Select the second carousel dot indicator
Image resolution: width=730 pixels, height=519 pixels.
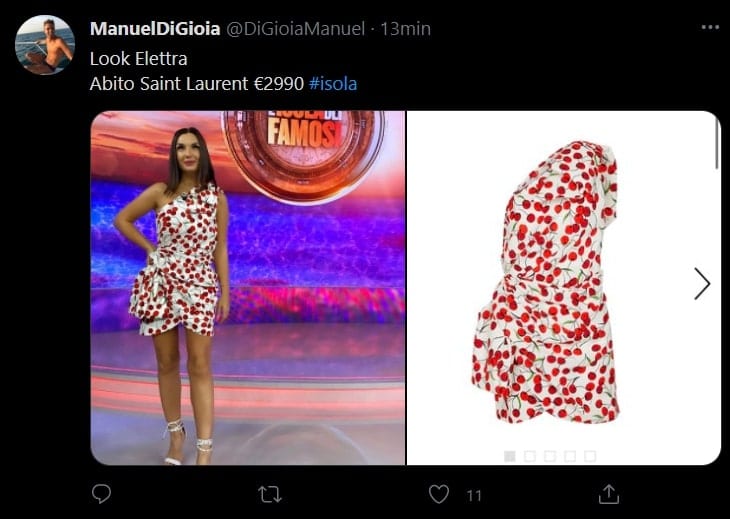point(530,456)
